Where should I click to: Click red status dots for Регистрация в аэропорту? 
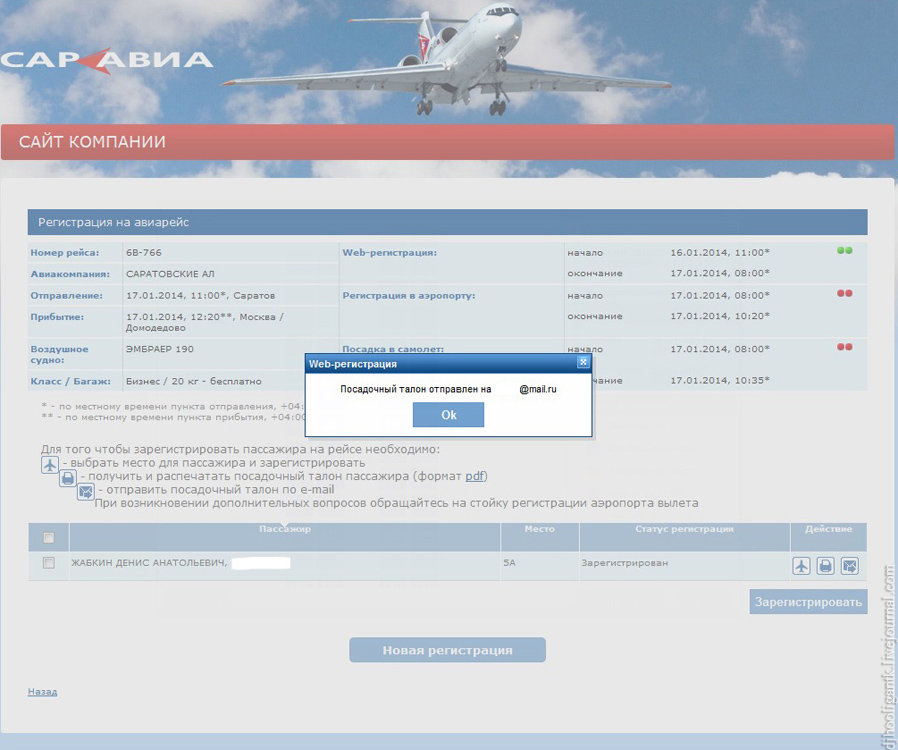(x=845, y=294)
